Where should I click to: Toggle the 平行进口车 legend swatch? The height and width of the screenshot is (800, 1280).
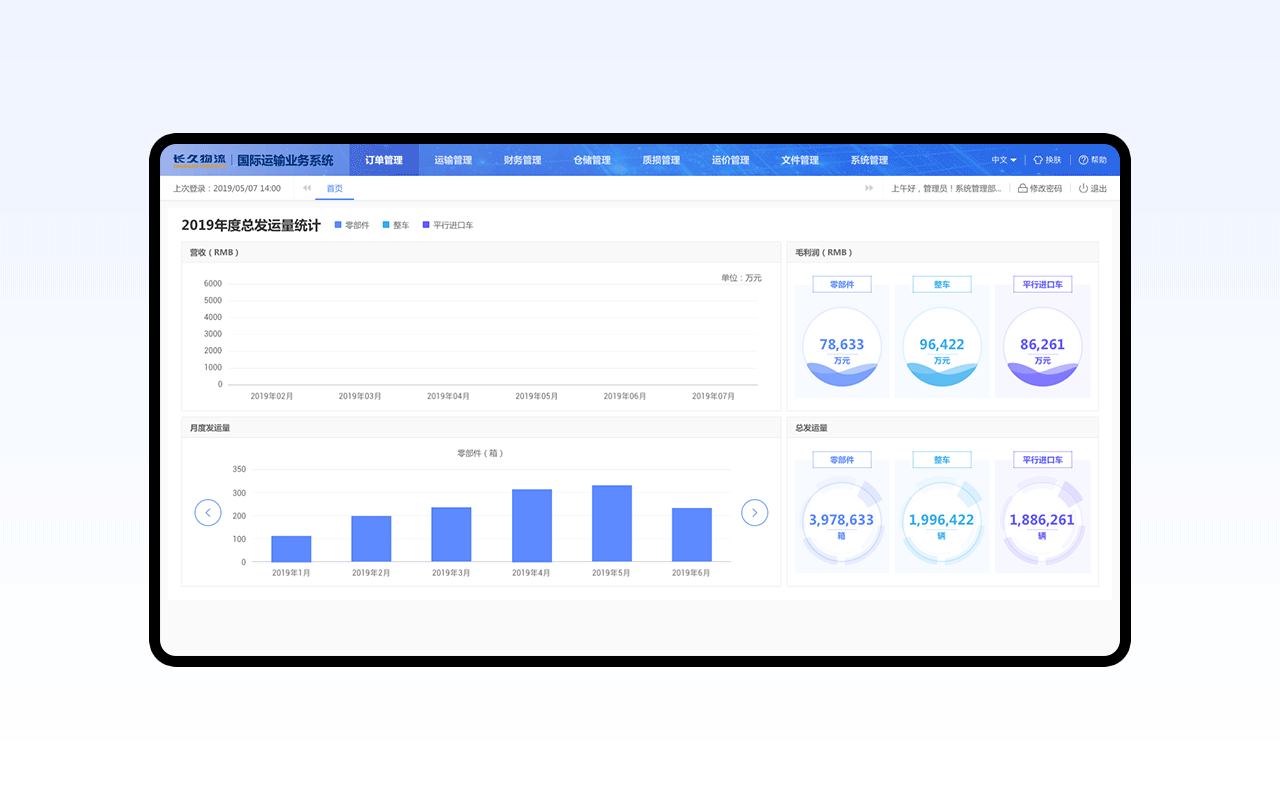pyautogui.click(x=426, y=225)
